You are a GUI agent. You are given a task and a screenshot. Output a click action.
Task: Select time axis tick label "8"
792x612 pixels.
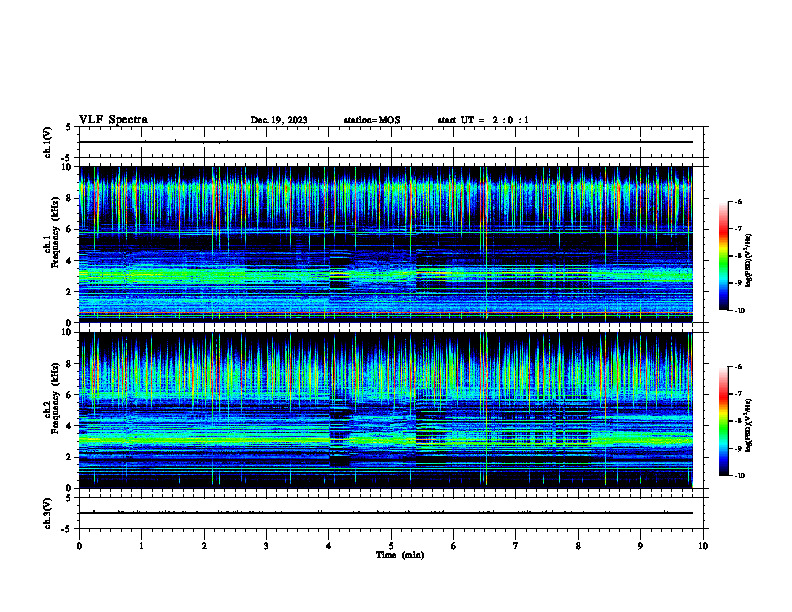(578, 546)
